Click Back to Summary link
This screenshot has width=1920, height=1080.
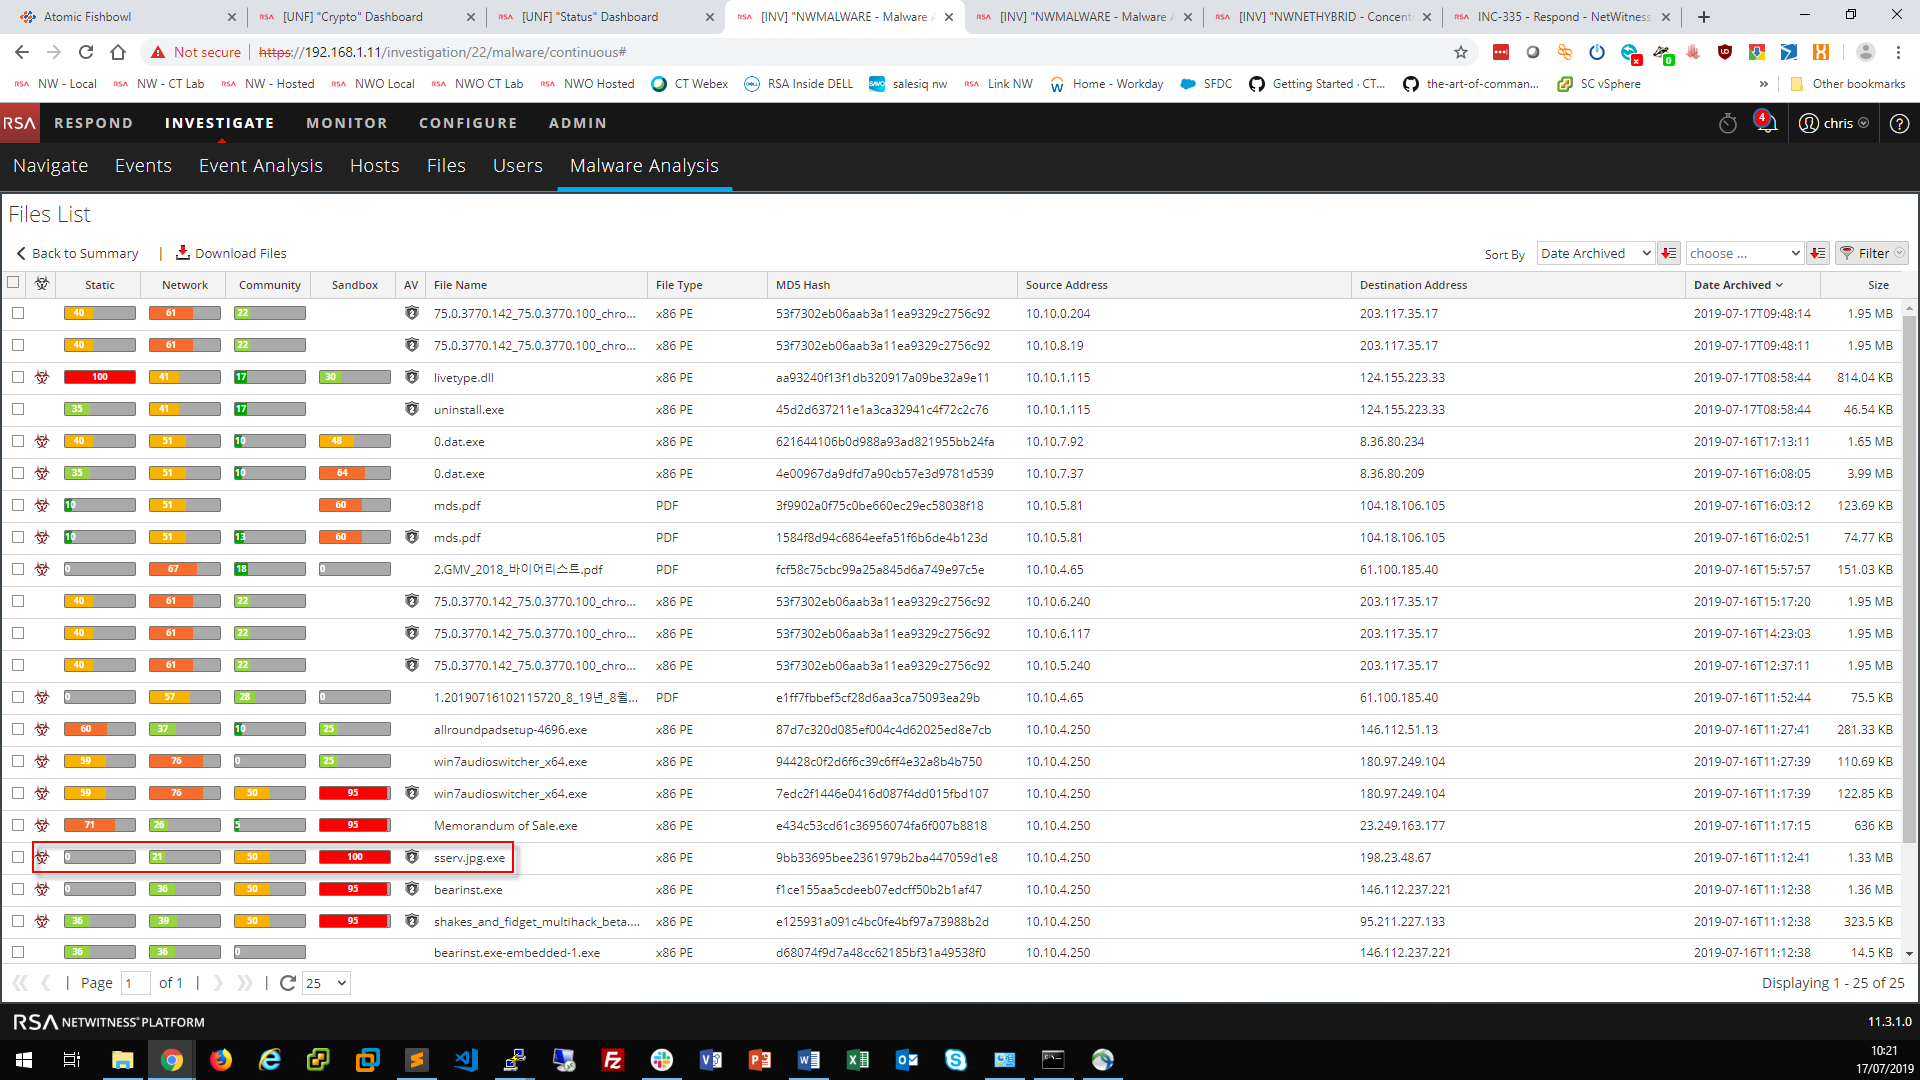tap(77, 253)
